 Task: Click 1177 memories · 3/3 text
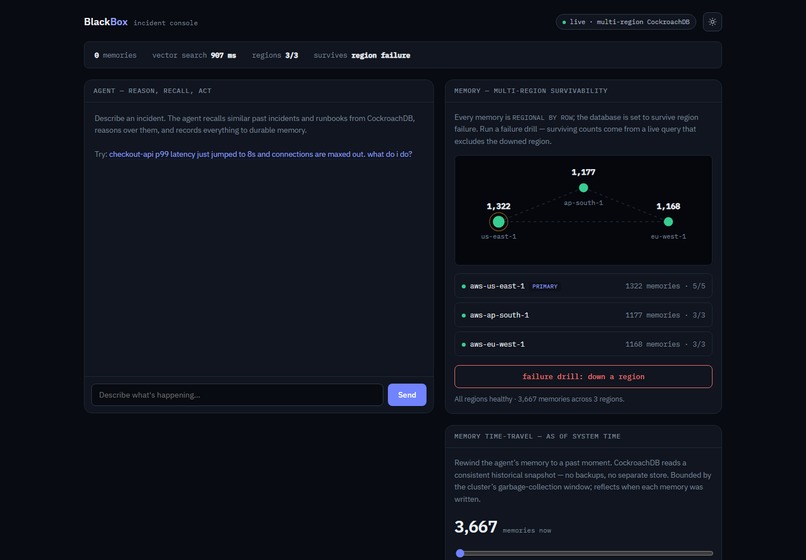(x=665, y=315)
